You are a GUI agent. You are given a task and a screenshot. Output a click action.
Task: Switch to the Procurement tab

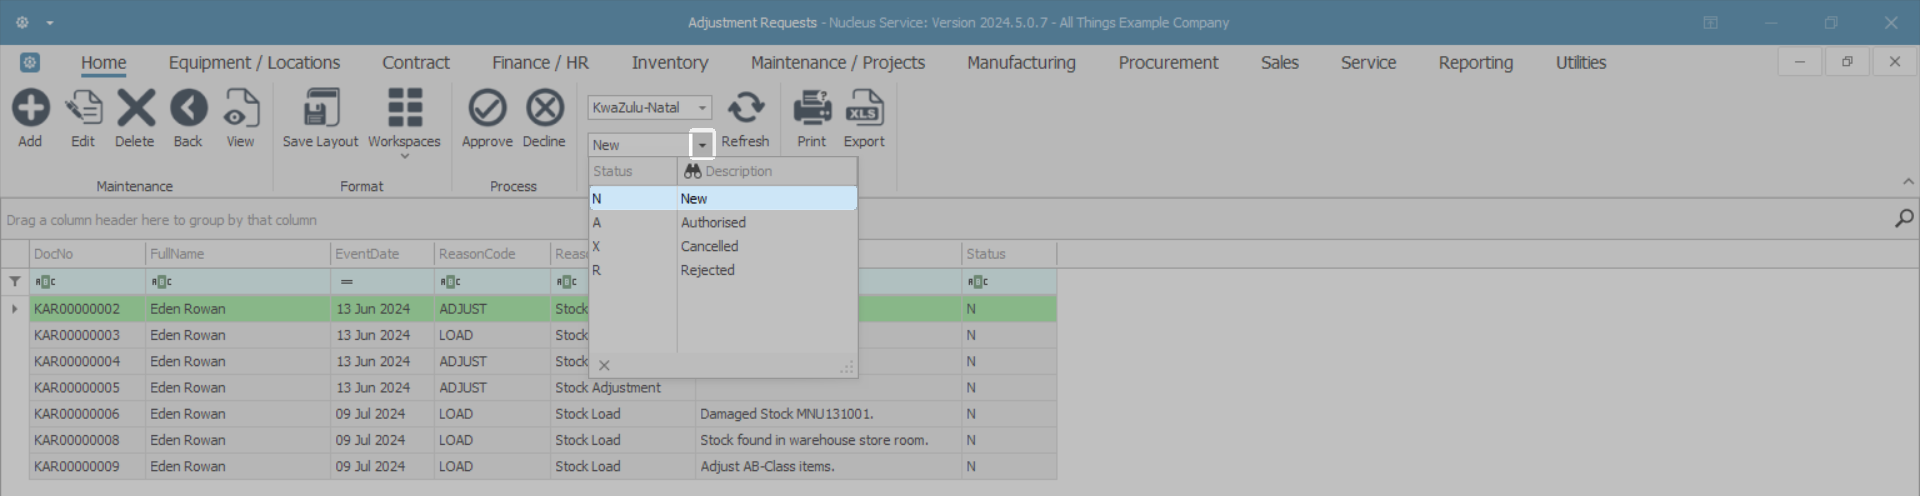(x=1168, y=63)
